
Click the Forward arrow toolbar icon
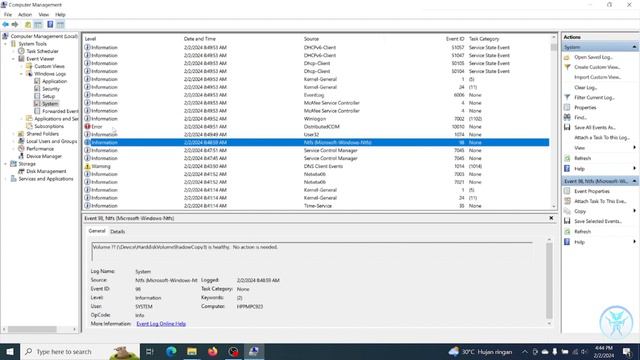(15, 25)
